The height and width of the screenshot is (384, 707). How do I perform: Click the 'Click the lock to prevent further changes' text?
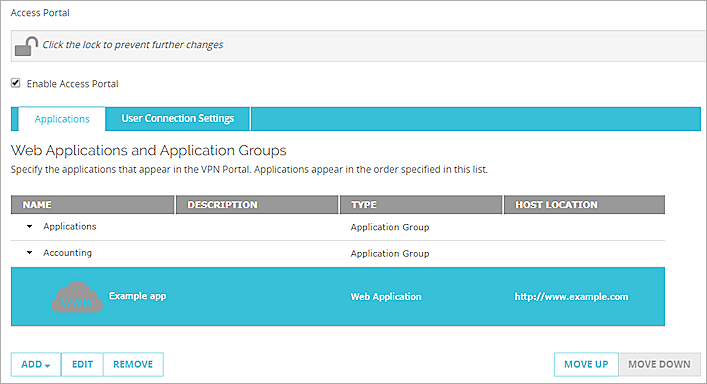click(x=133, y=45)
